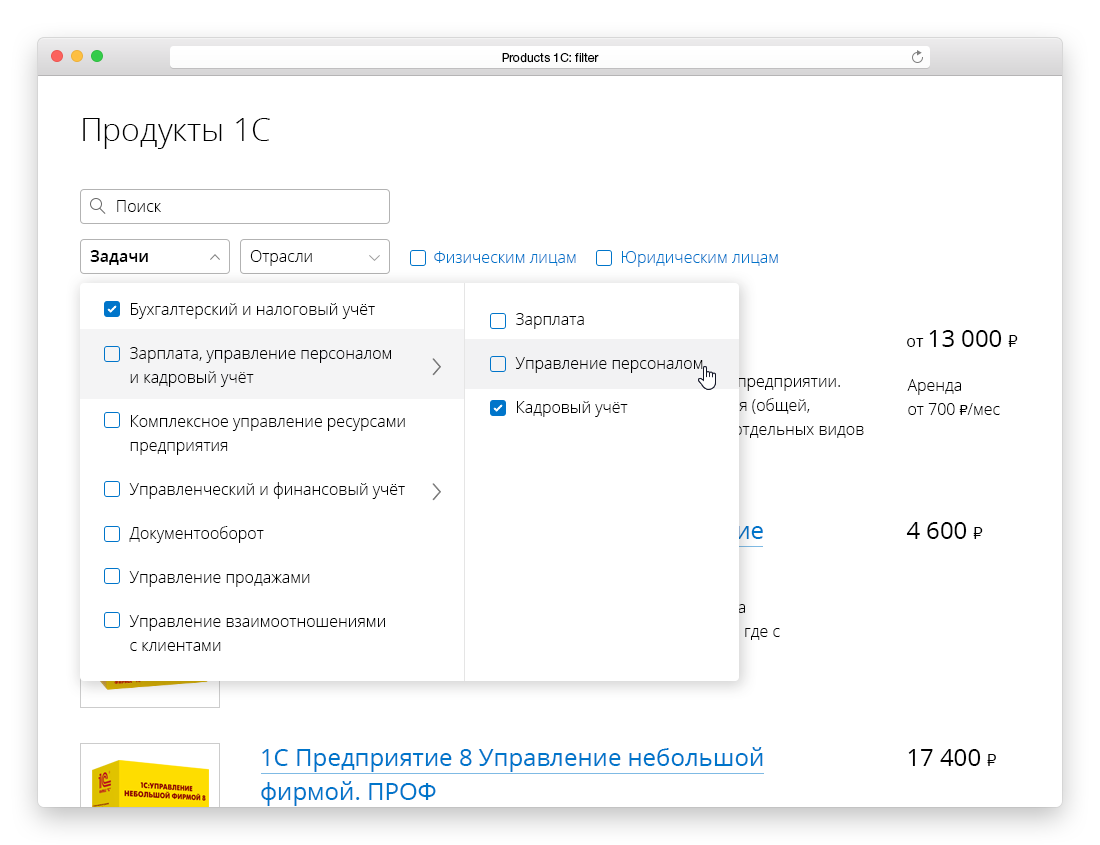Image resolution: width=1100 pixels, height=845 pixels.
Task: Toggle the Физическим лицам filter checkbox
Action: [x=418, y=258]
